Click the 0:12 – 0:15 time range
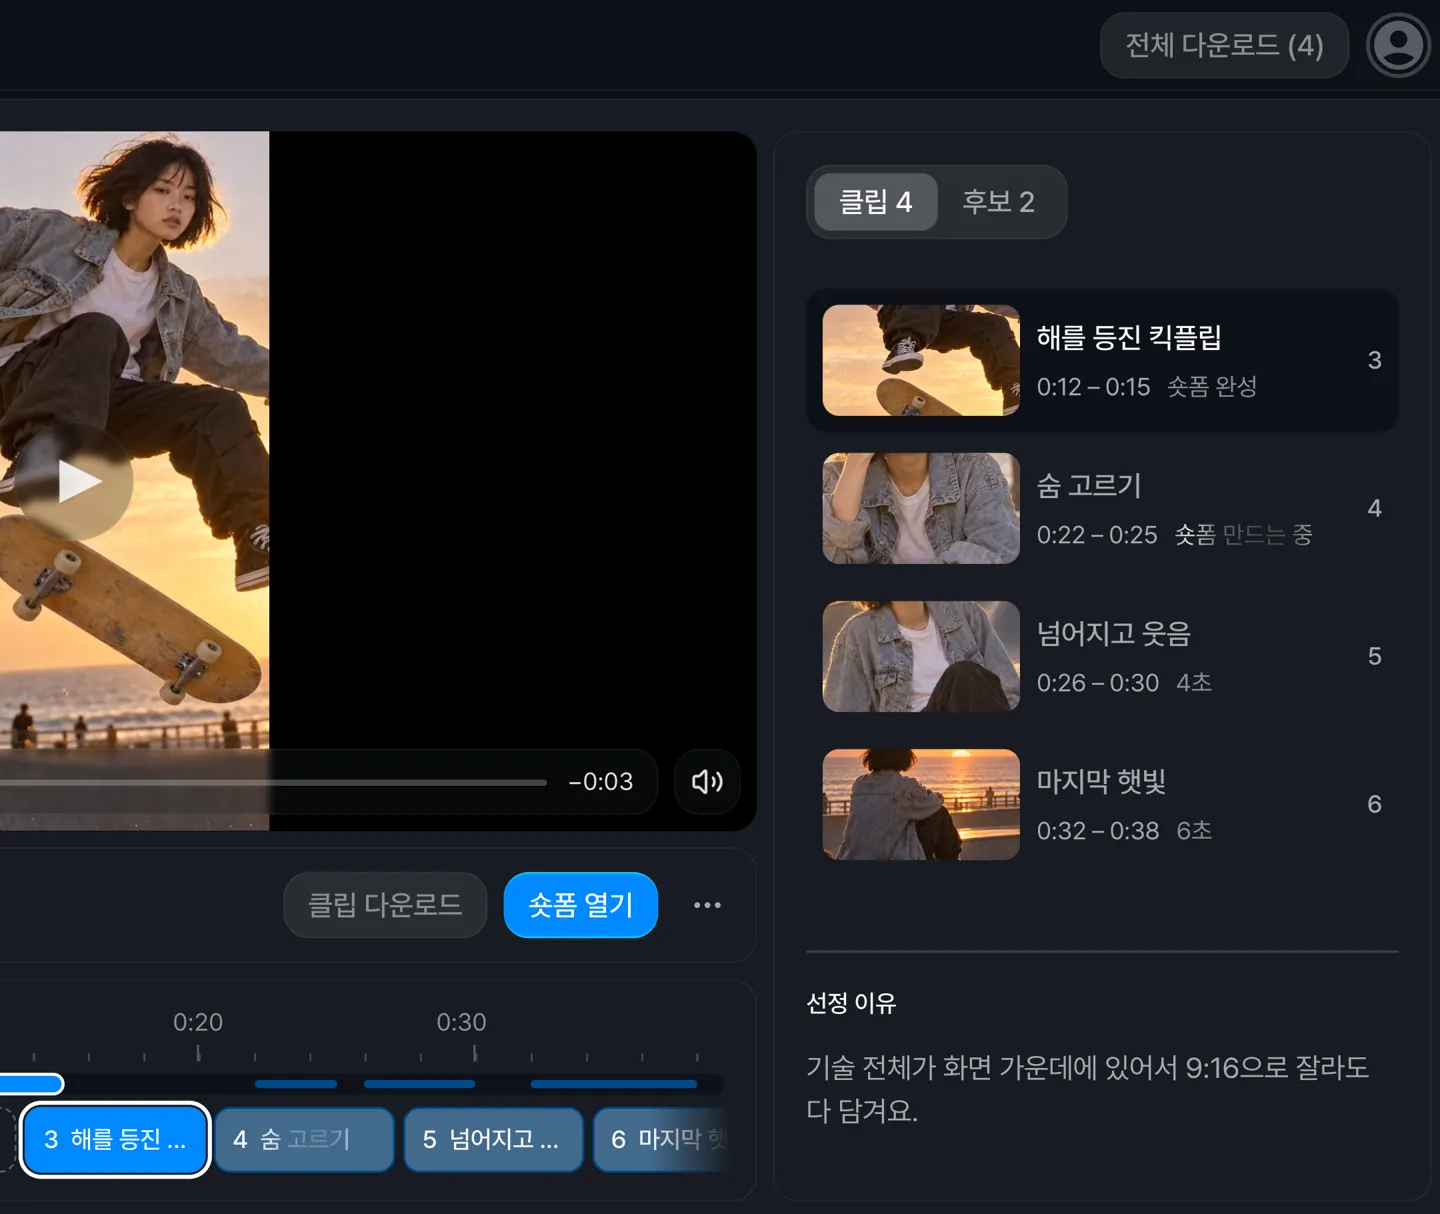Viewport: 1440px width, 1214px height. click(1093, 387)
